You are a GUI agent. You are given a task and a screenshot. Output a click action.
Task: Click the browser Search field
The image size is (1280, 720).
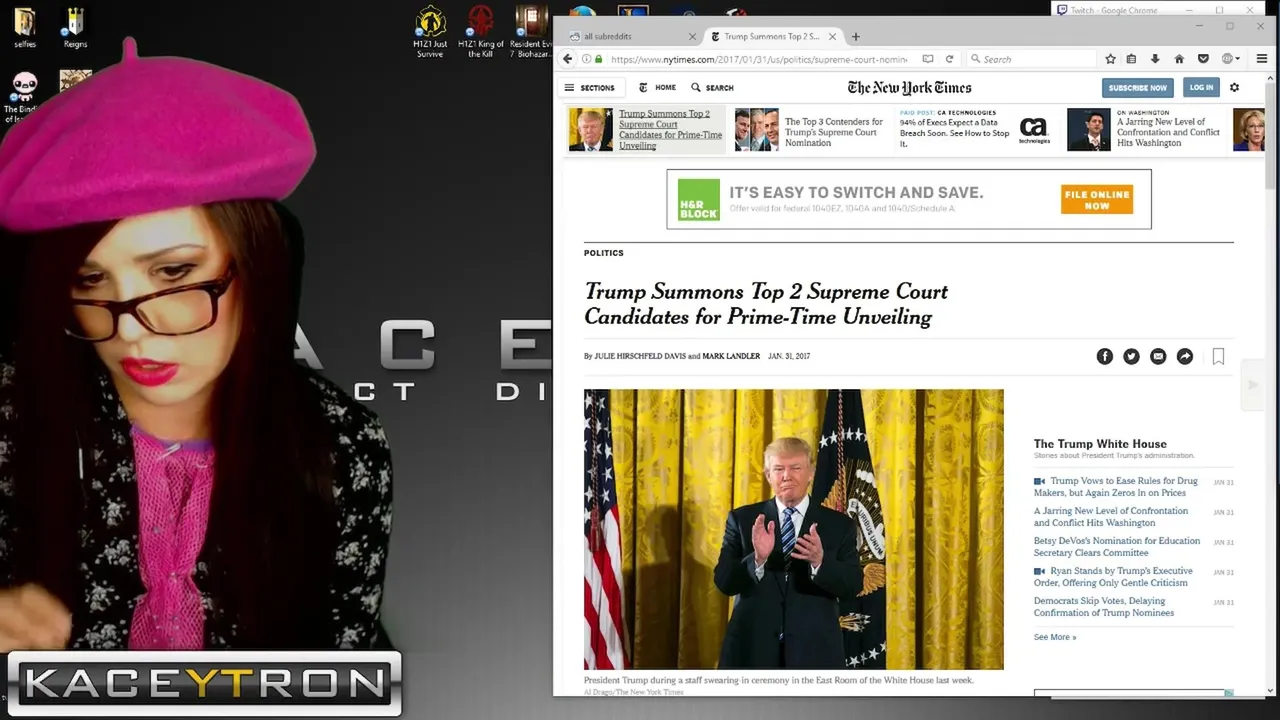tap(1030, 59)
